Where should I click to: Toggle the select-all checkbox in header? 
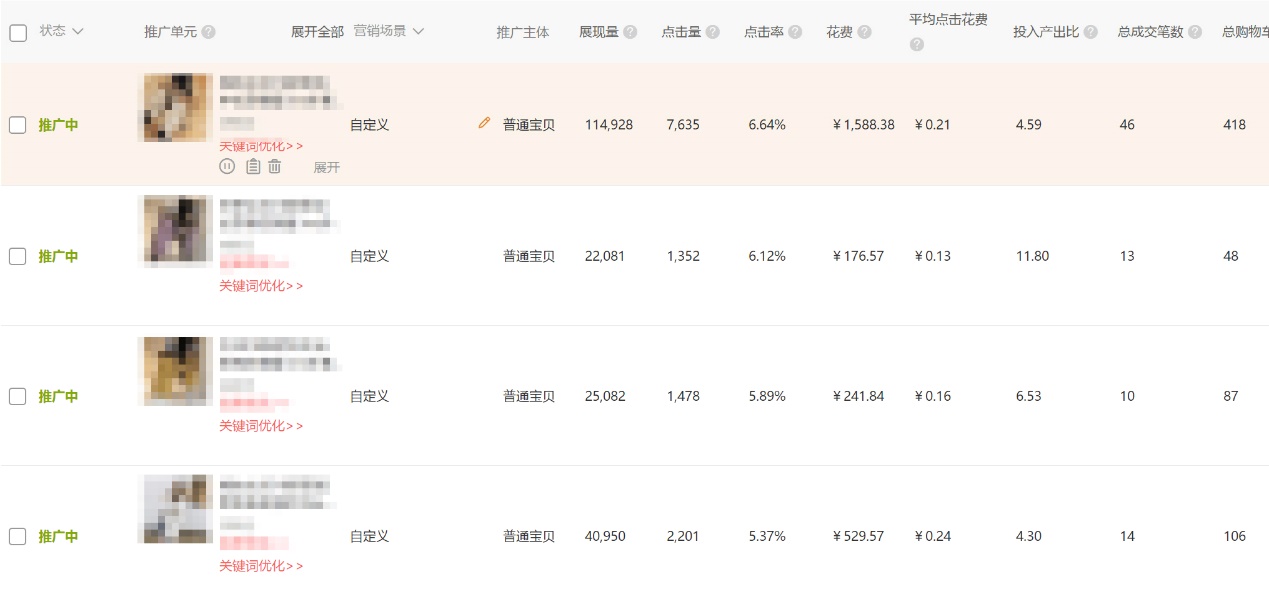[18, 33]
